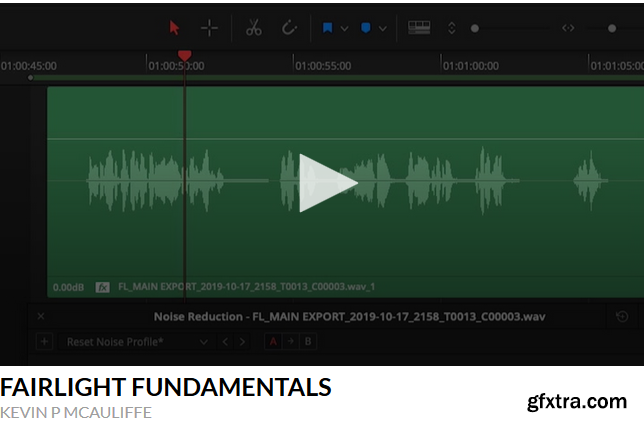
Task: Add a new preset with plus button
Action: (x=44, y=342)
